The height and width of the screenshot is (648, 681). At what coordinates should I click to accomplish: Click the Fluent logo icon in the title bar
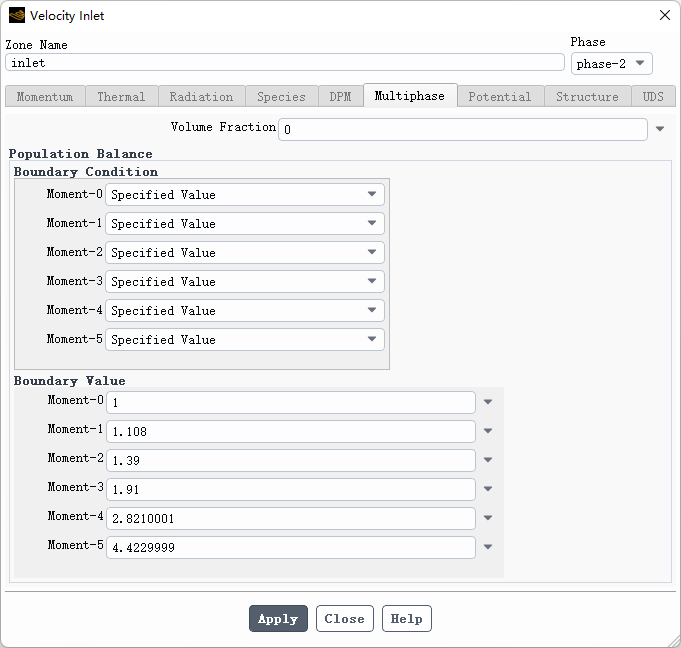click(17, 16)
